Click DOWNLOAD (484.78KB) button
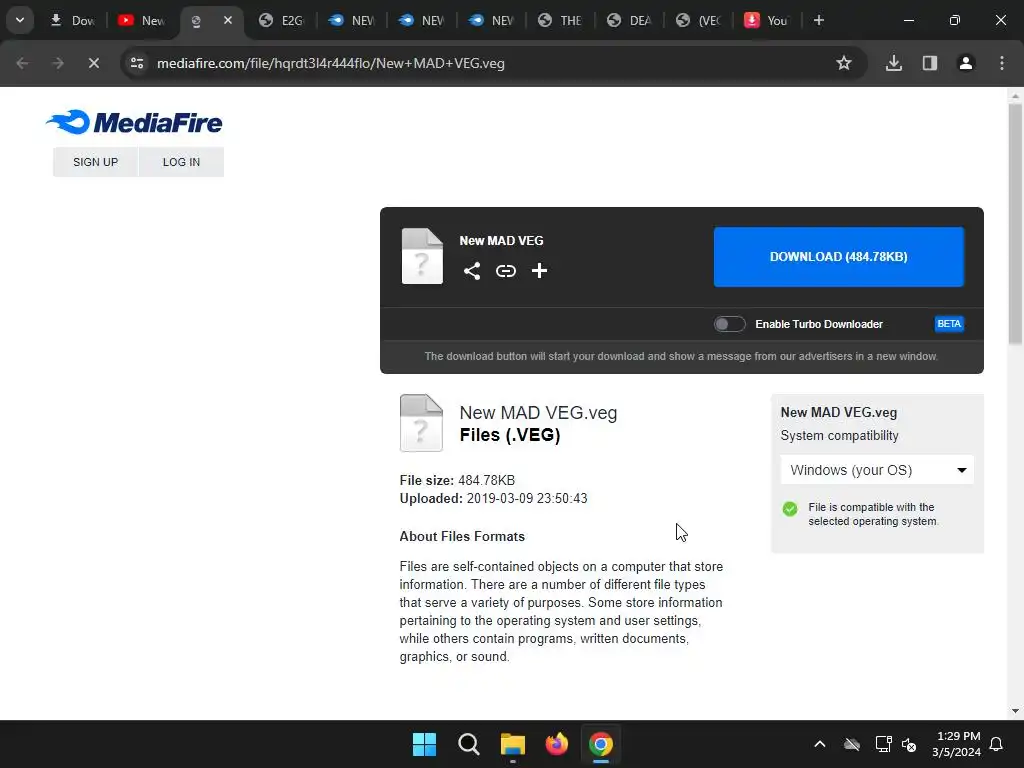Screen dimensions: 1024x768 tap(839, 257)
